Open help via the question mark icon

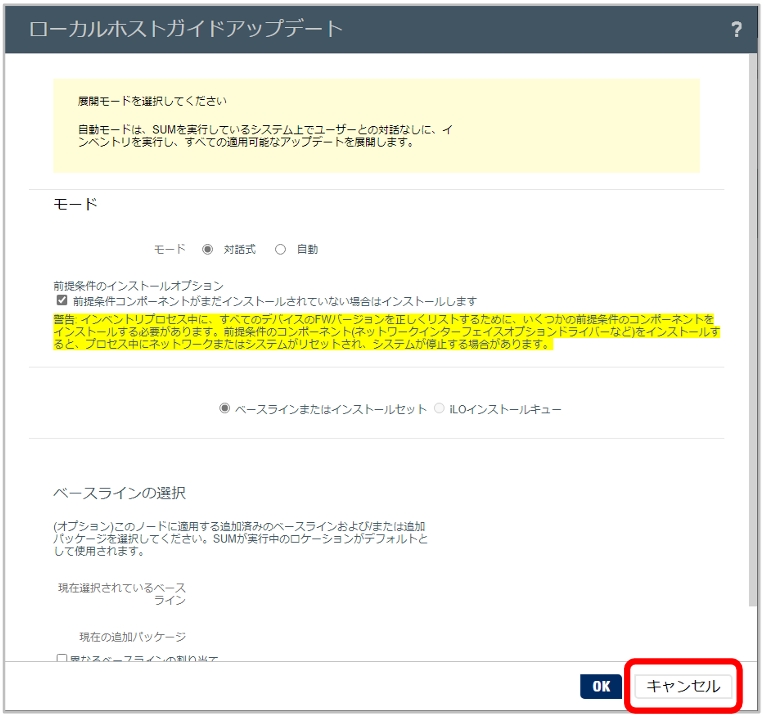pyautogui.click(x=737, y=29)
